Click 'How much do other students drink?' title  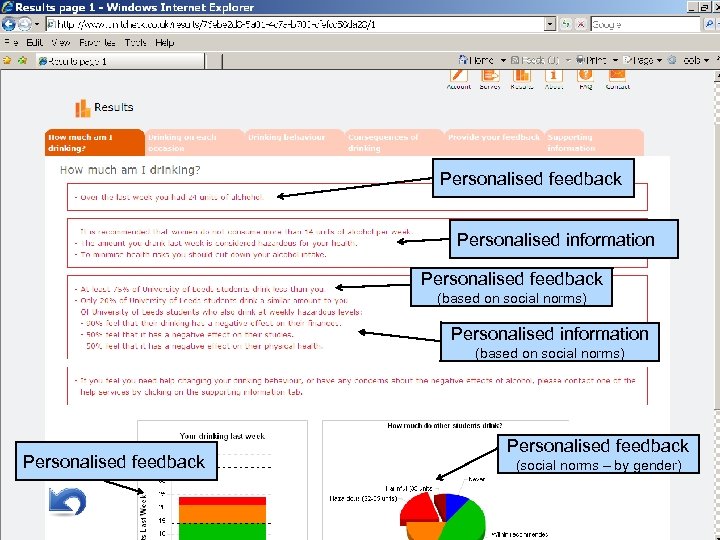[x=445, y=425]
